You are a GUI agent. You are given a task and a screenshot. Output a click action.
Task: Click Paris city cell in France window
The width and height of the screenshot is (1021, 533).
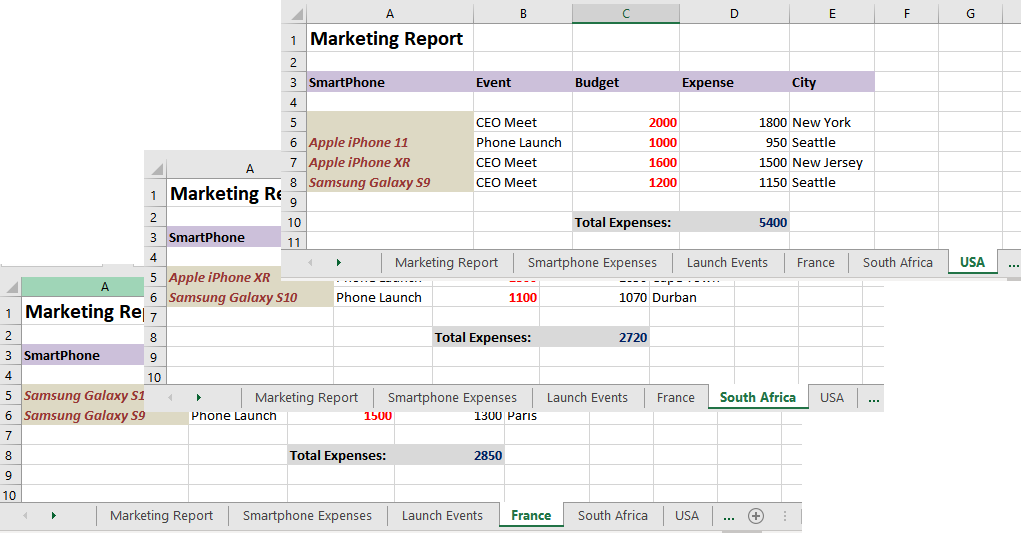547,417
